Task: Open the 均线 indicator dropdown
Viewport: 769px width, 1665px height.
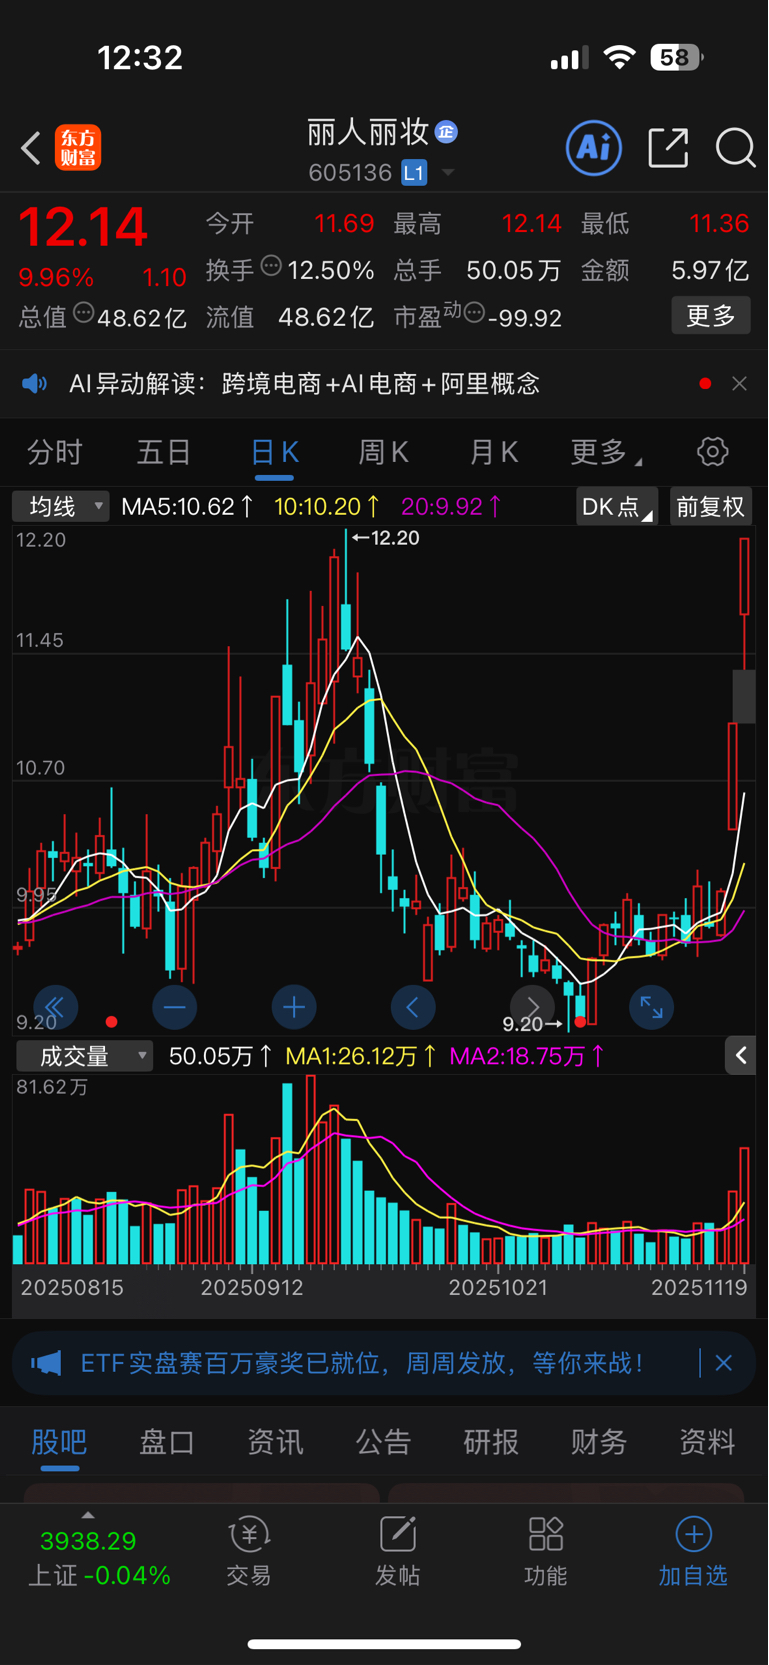Action: click(60, 507)
